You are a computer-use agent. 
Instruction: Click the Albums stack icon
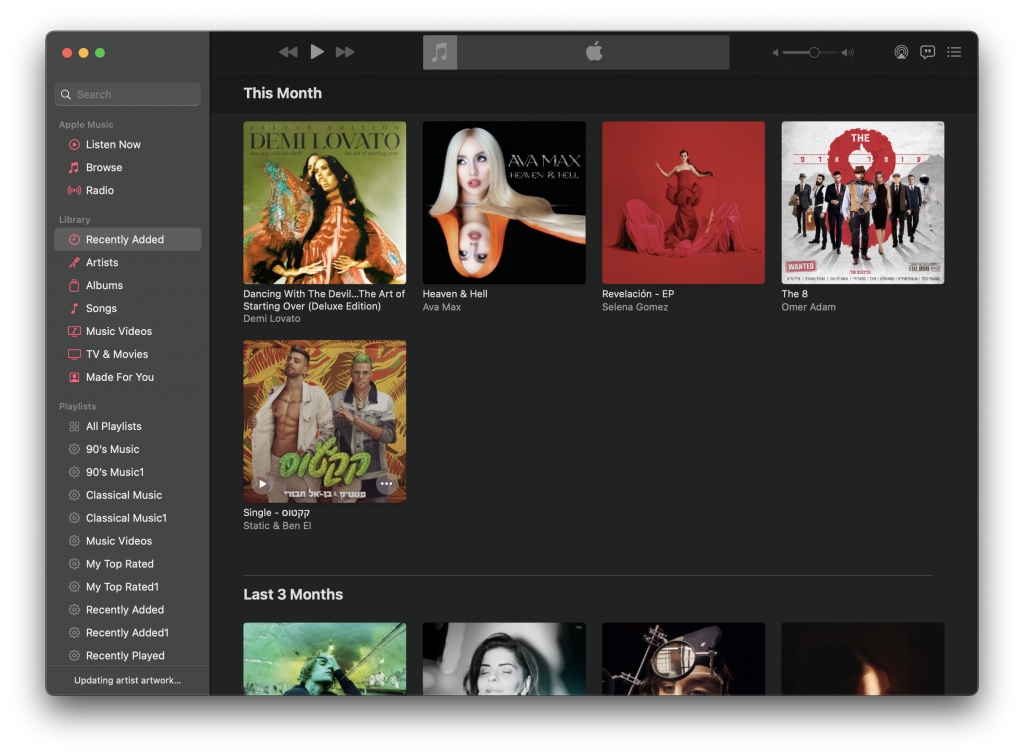tap(74, 285)
